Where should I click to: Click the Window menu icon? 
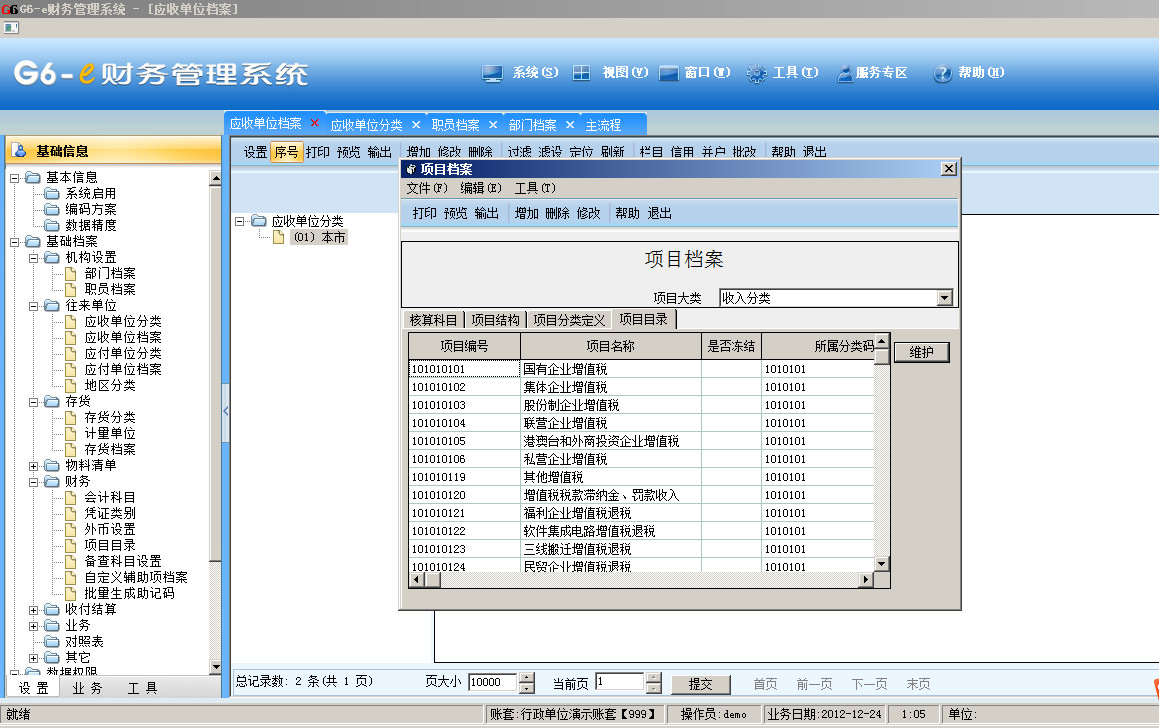coord(669,73)
